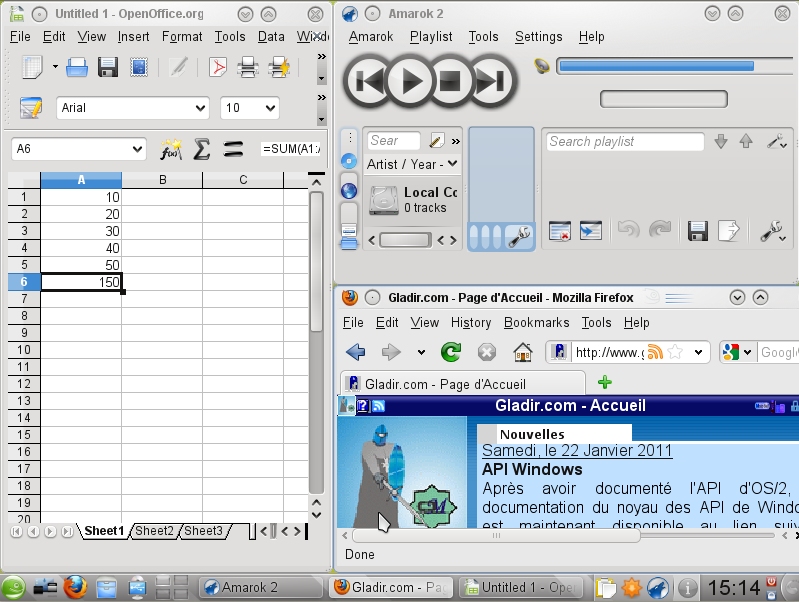Open the font name dropdown showing Arial

point(200,108)
